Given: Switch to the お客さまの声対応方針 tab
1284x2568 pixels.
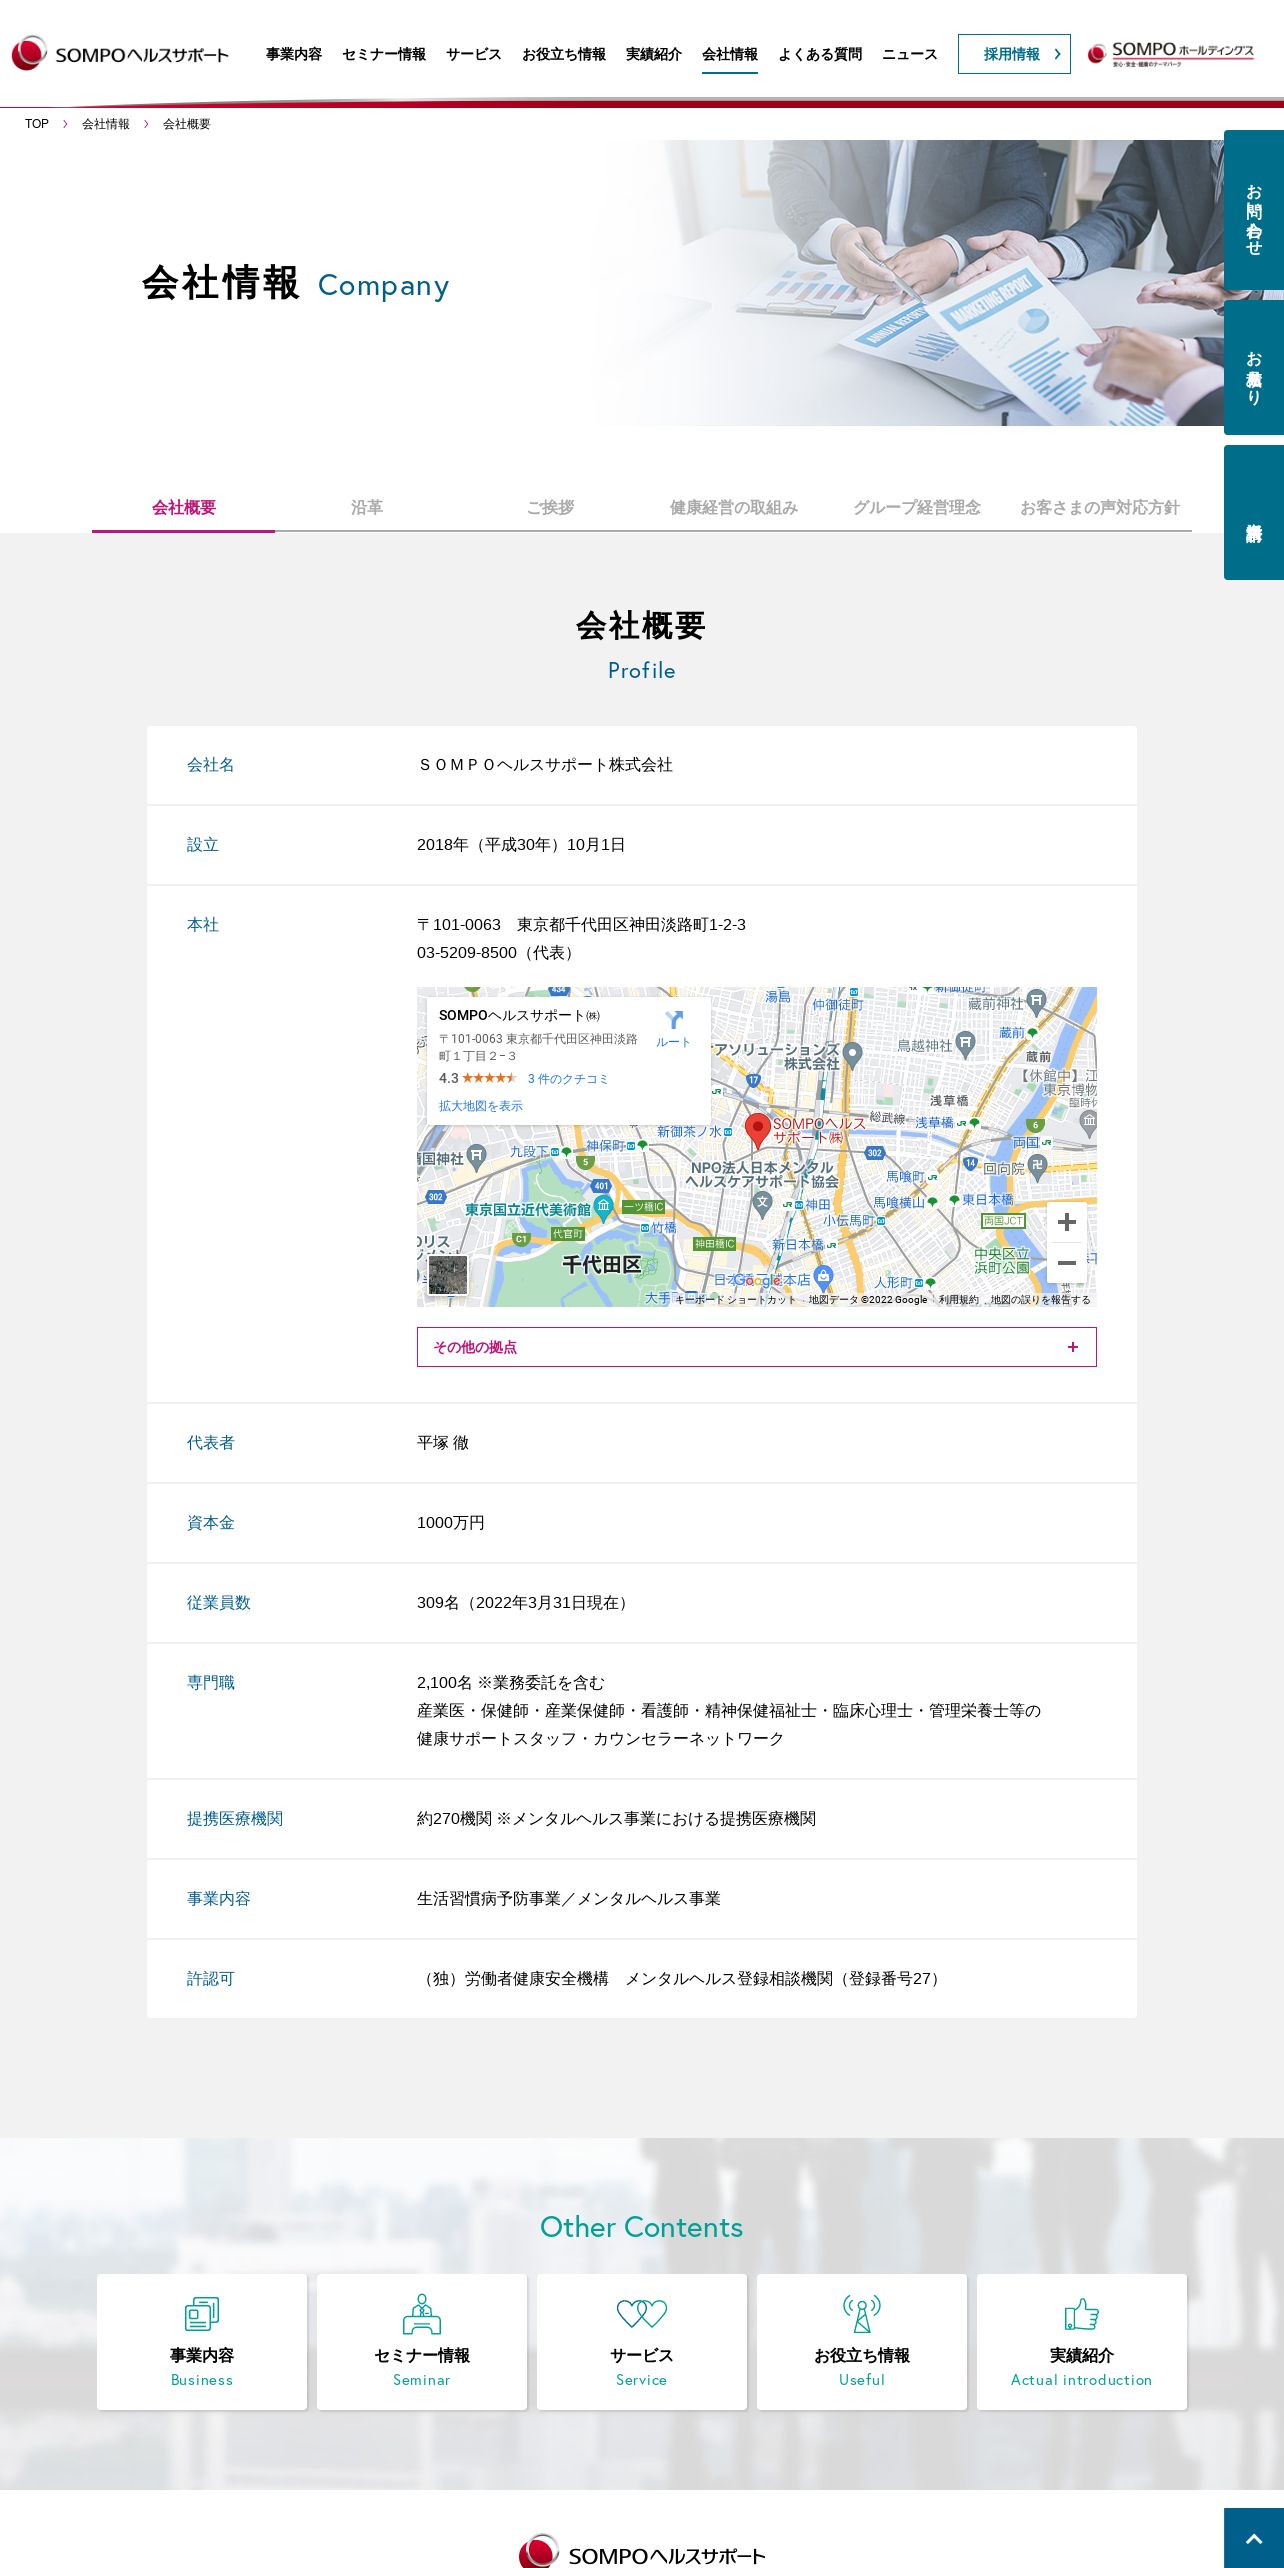Looking at the screenshot, I should pos(1100,508).
